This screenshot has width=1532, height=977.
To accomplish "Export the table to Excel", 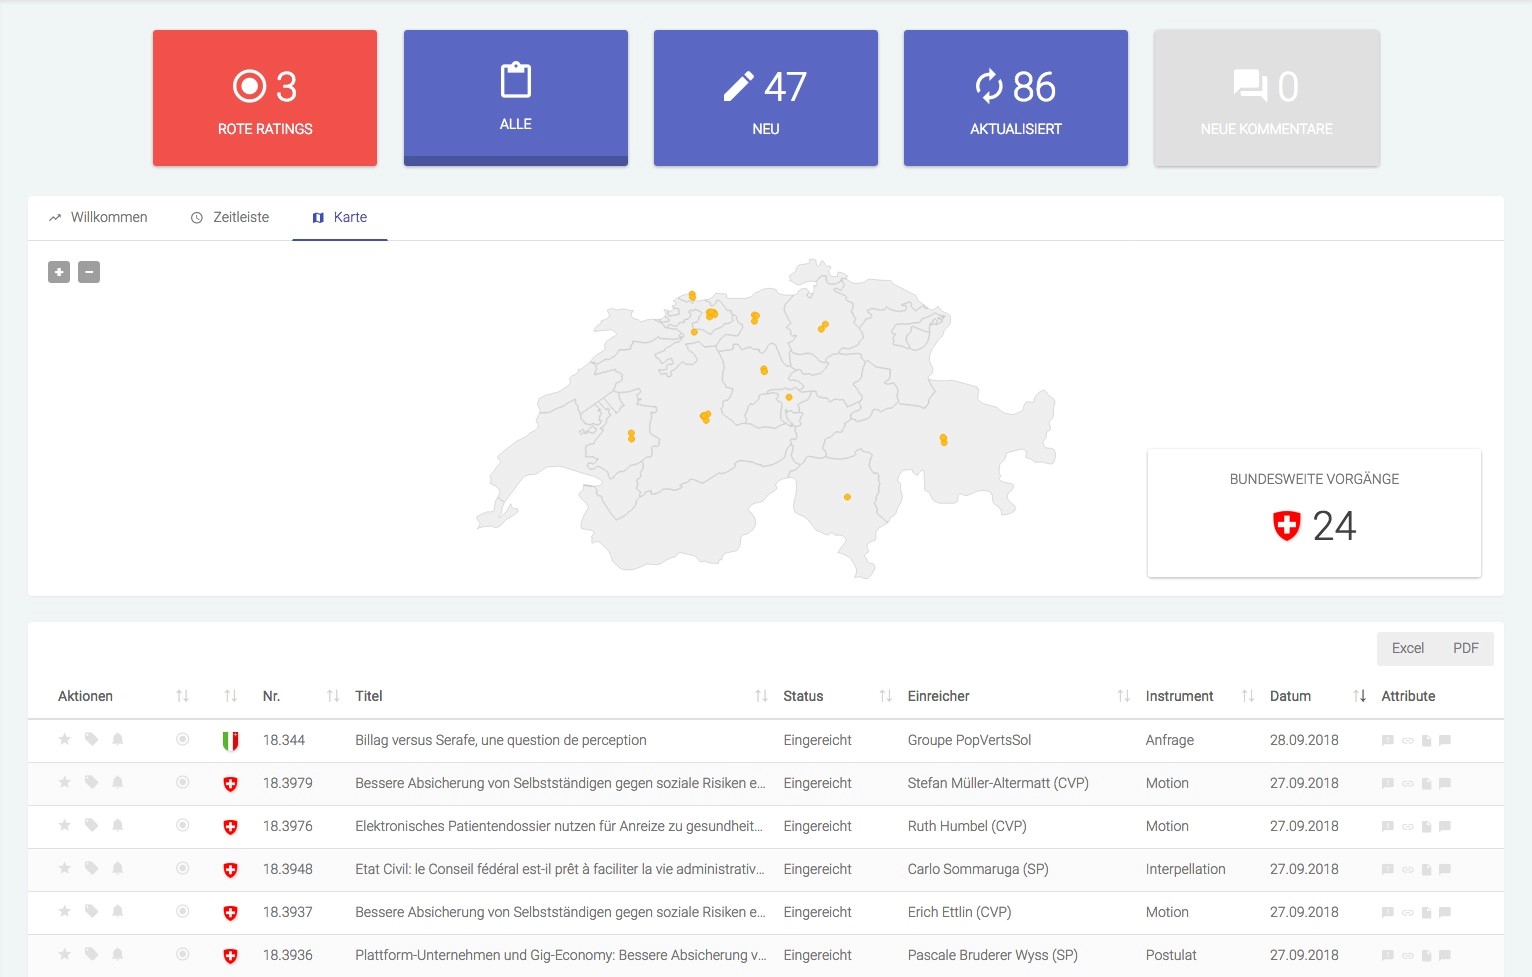I will [x=1408, y=648].
